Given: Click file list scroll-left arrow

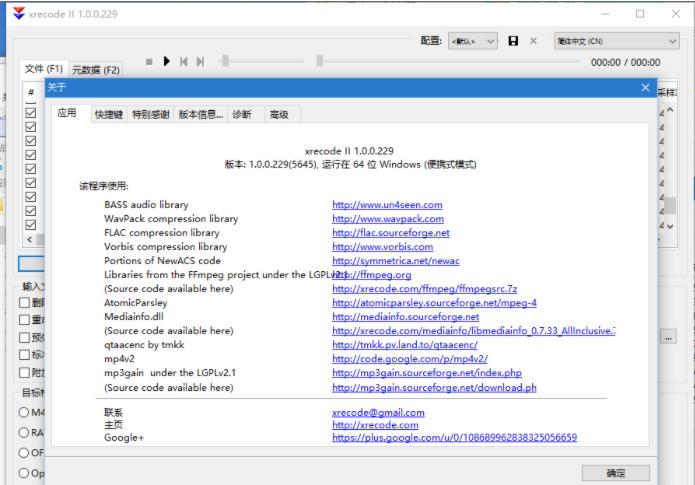Looking at the screenshot, I should (x=30, y=239).
